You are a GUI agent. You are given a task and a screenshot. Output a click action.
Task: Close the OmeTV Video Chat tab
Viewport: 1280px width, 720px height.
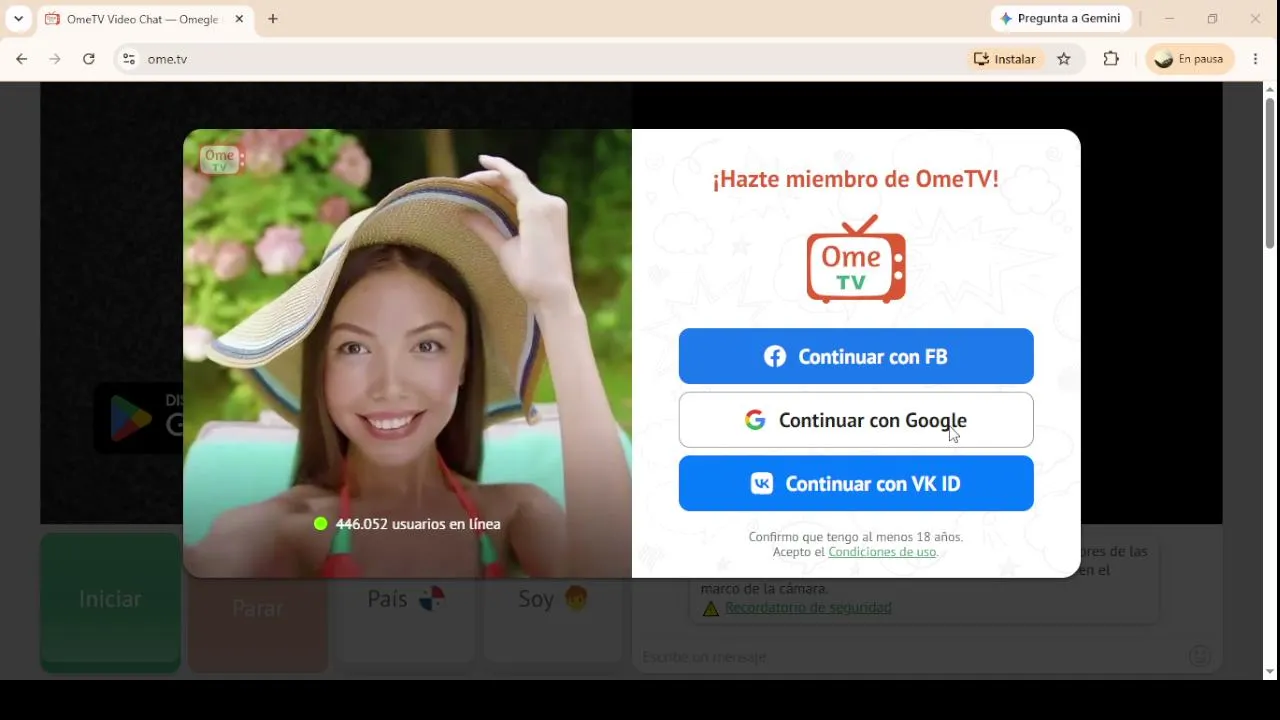click(239, 19)
